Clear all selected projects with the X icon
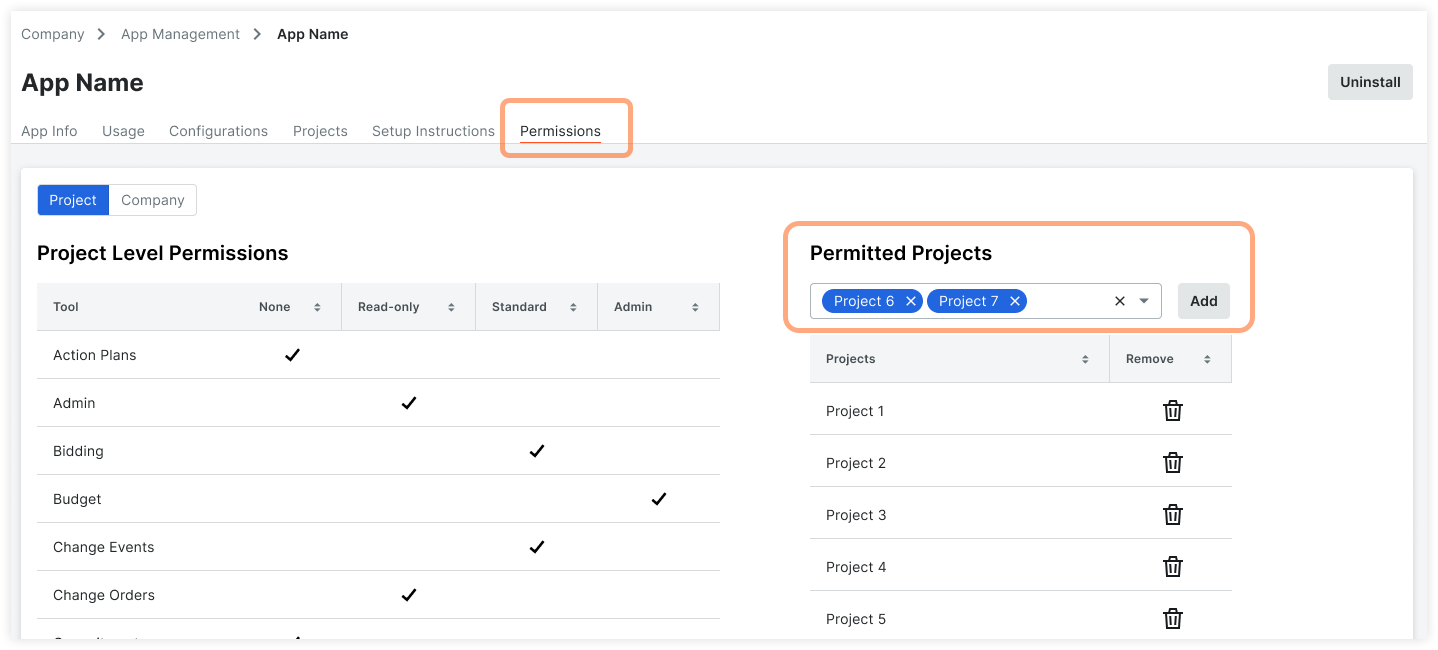 tap(1119, 300)
